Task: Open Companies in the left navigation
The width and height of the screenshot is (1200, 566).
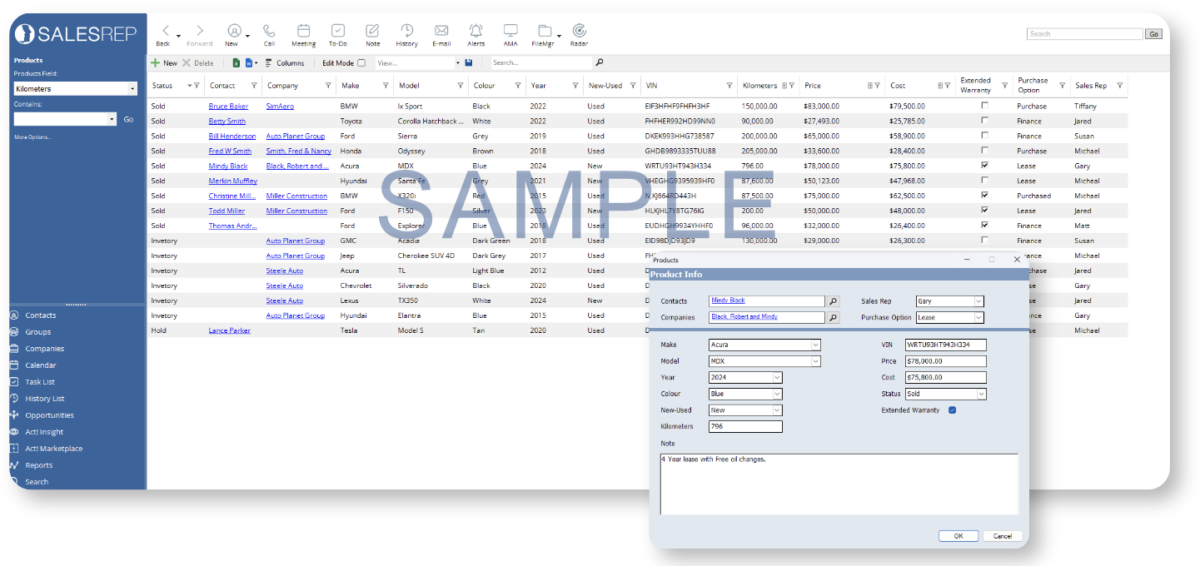Action: click(x=44, y=349)
